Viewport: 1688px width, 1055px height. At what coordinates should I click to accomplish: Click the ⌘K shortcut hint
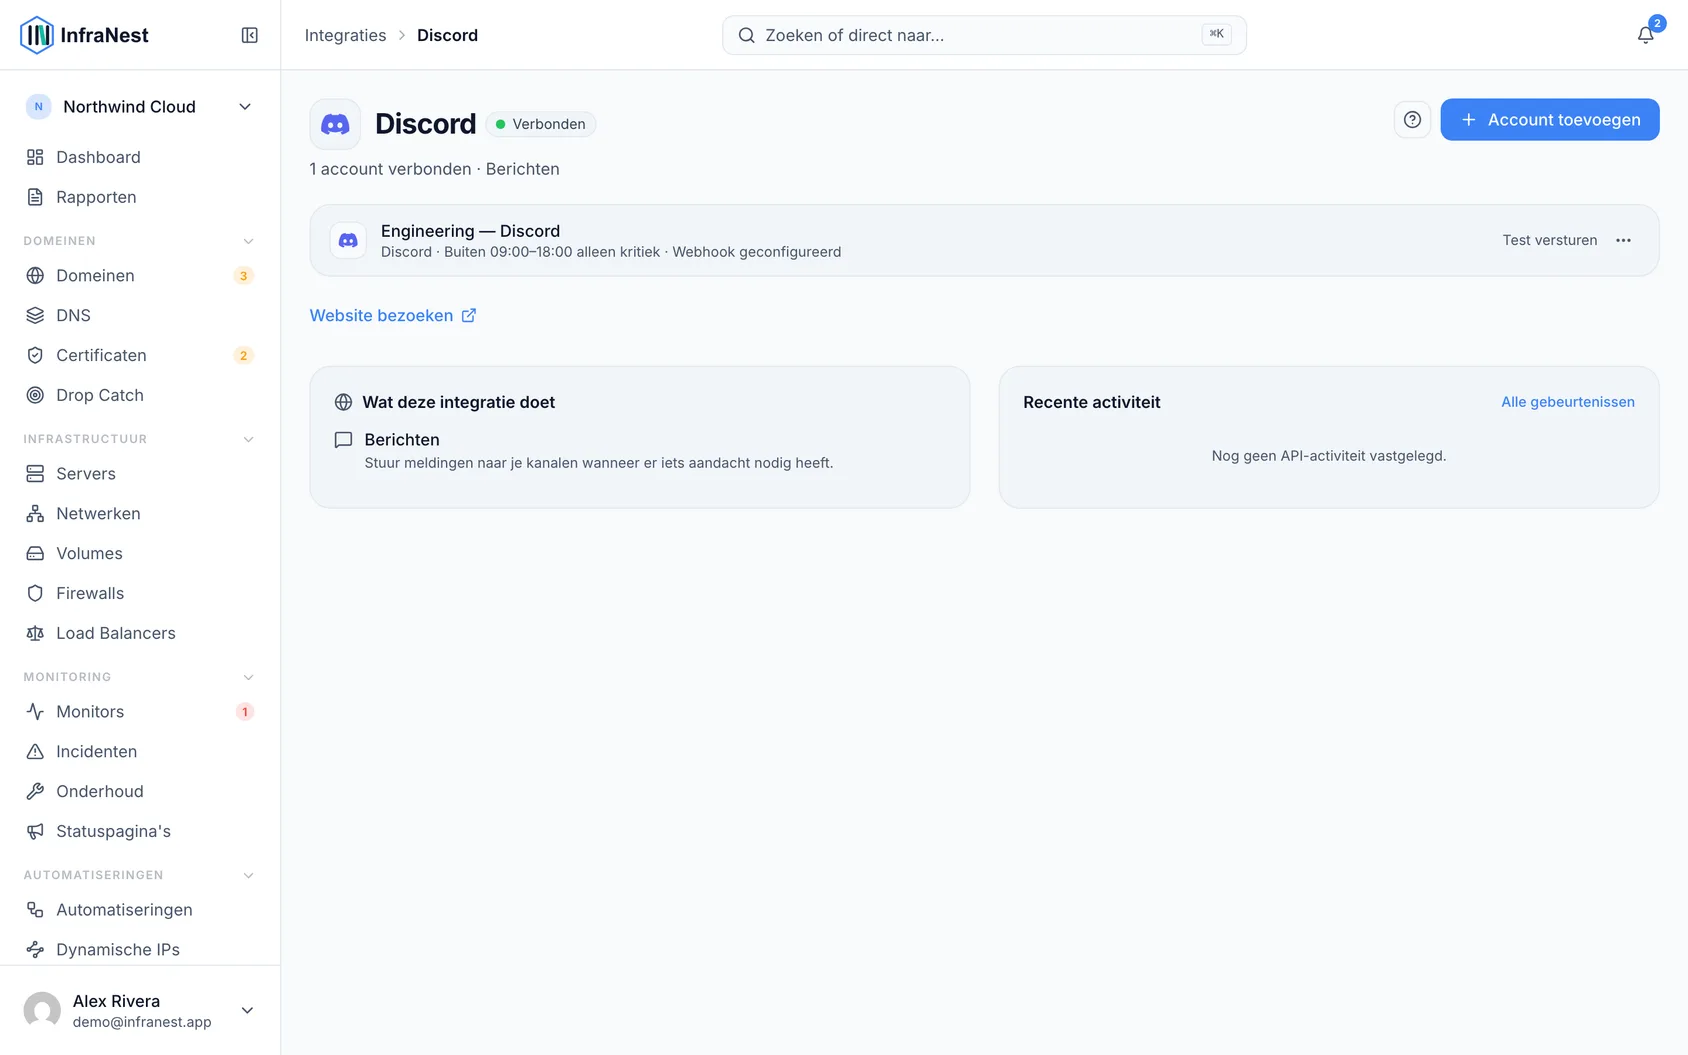(1216, 34)
